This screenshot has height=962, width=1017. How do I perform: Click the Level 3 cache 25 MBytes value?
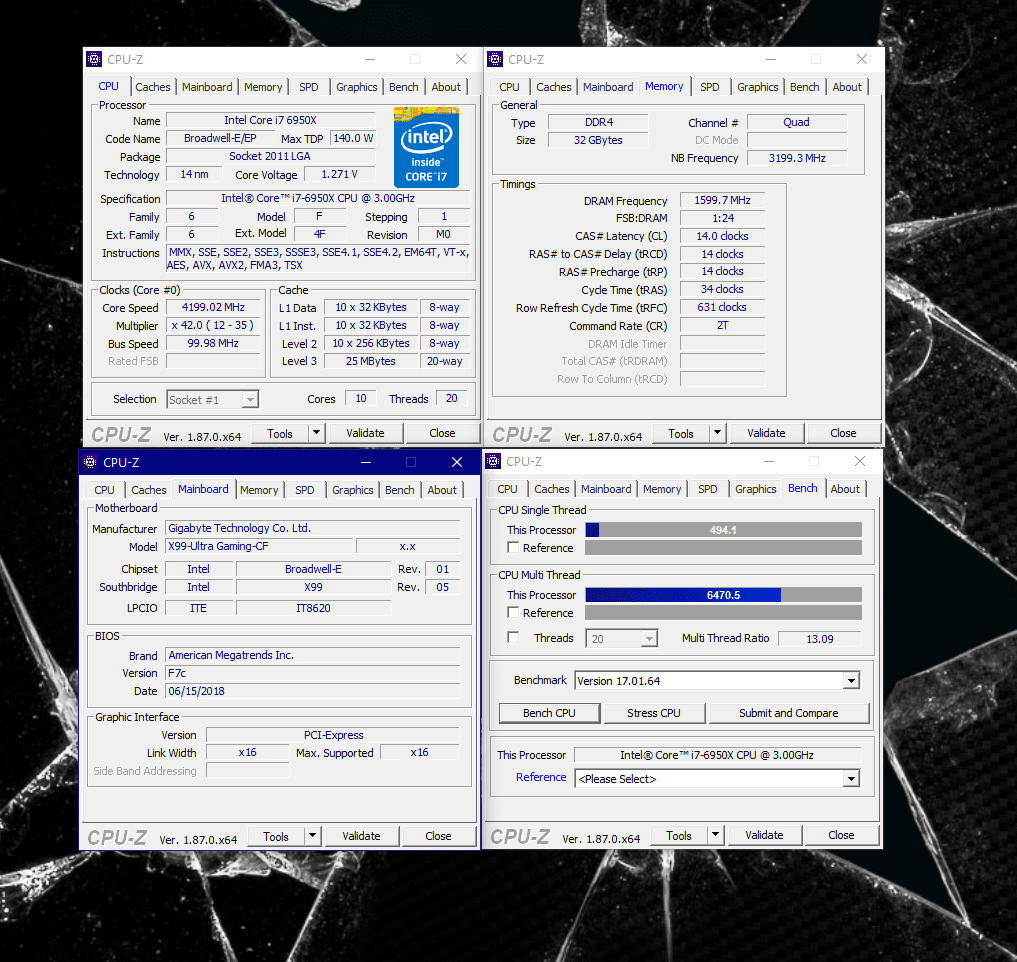click(x=371, y=361)
